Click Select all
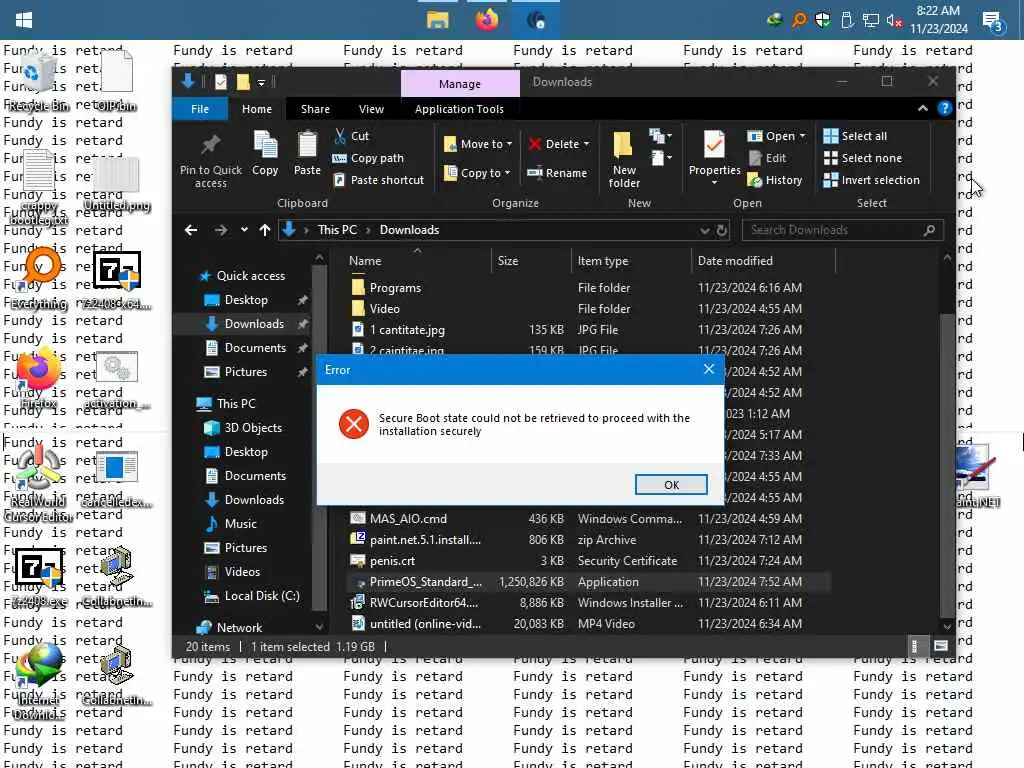The image size is (1024, 768). coord(856,136)
